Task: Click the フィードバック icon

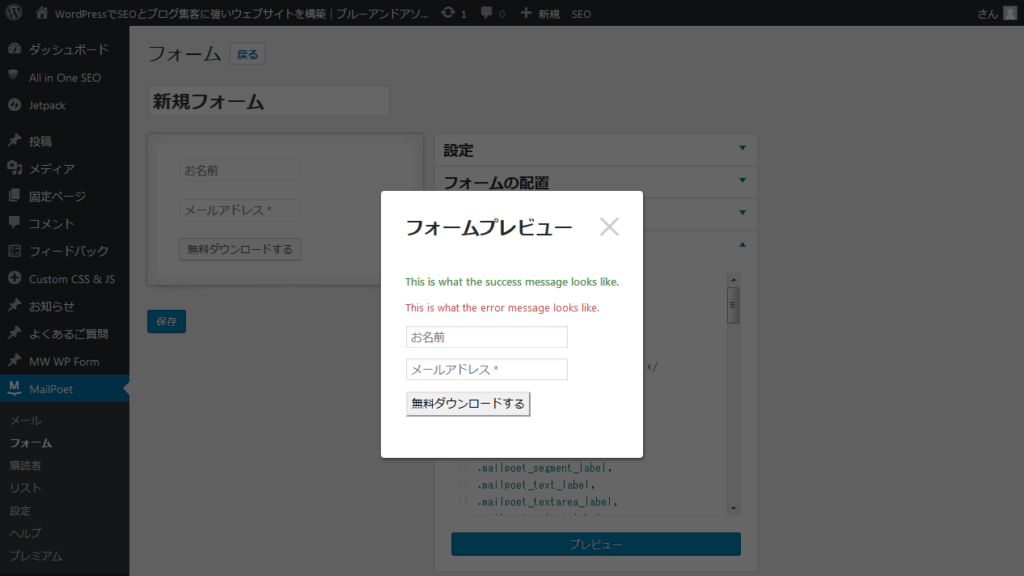Action: [x=14, y=251]
